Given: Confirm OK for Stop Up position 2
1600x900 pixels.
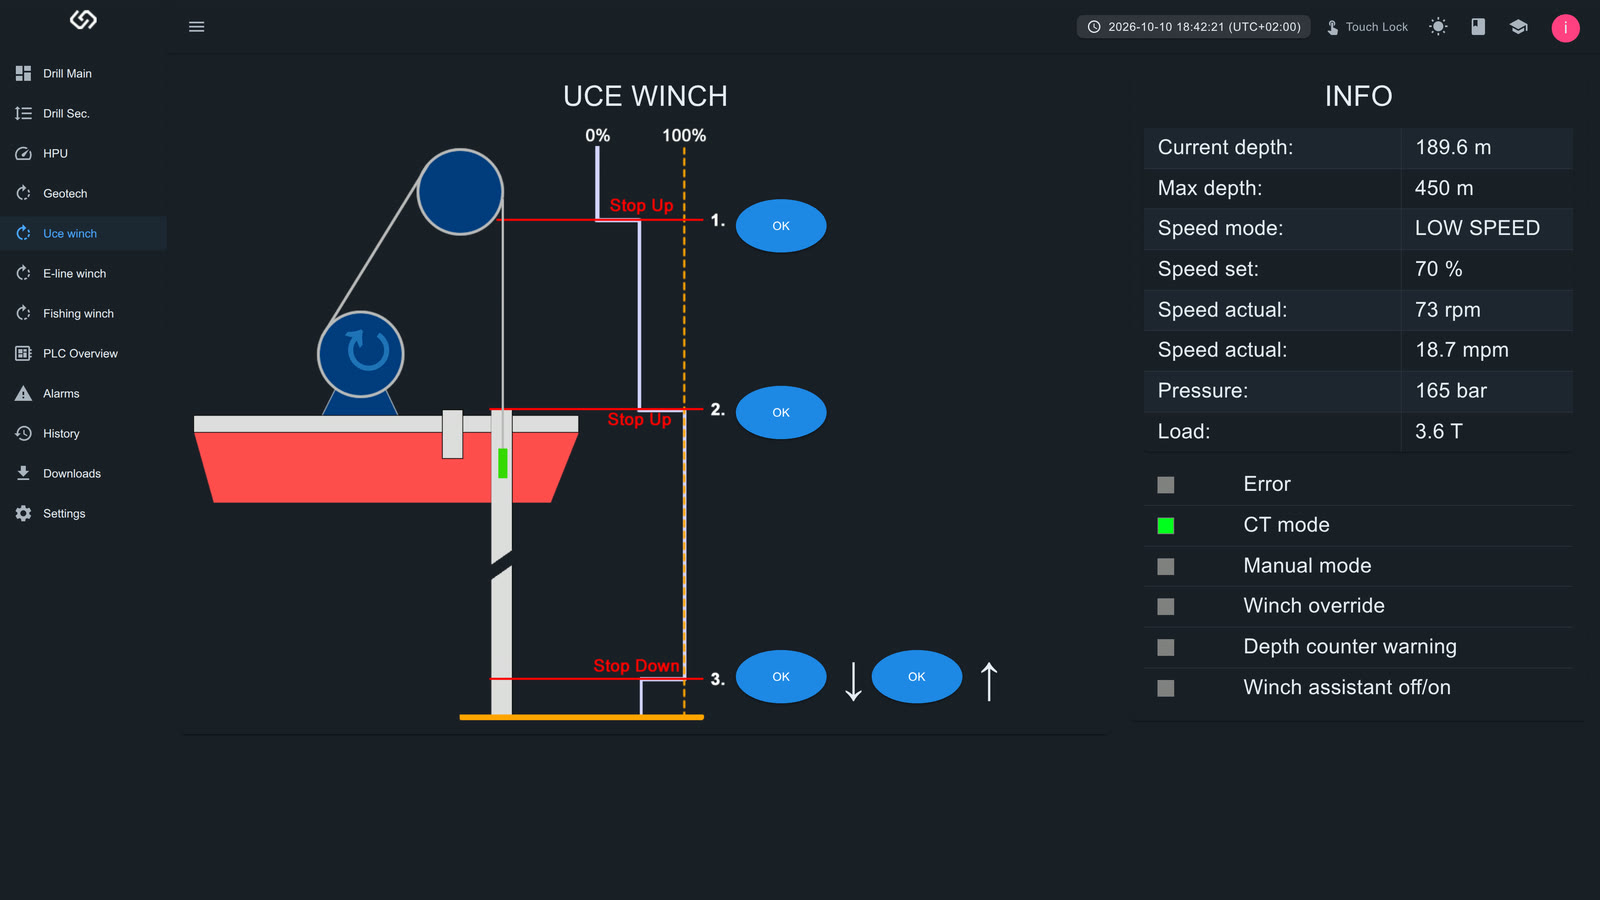Looking at the screenshot, I should [781, 412].
